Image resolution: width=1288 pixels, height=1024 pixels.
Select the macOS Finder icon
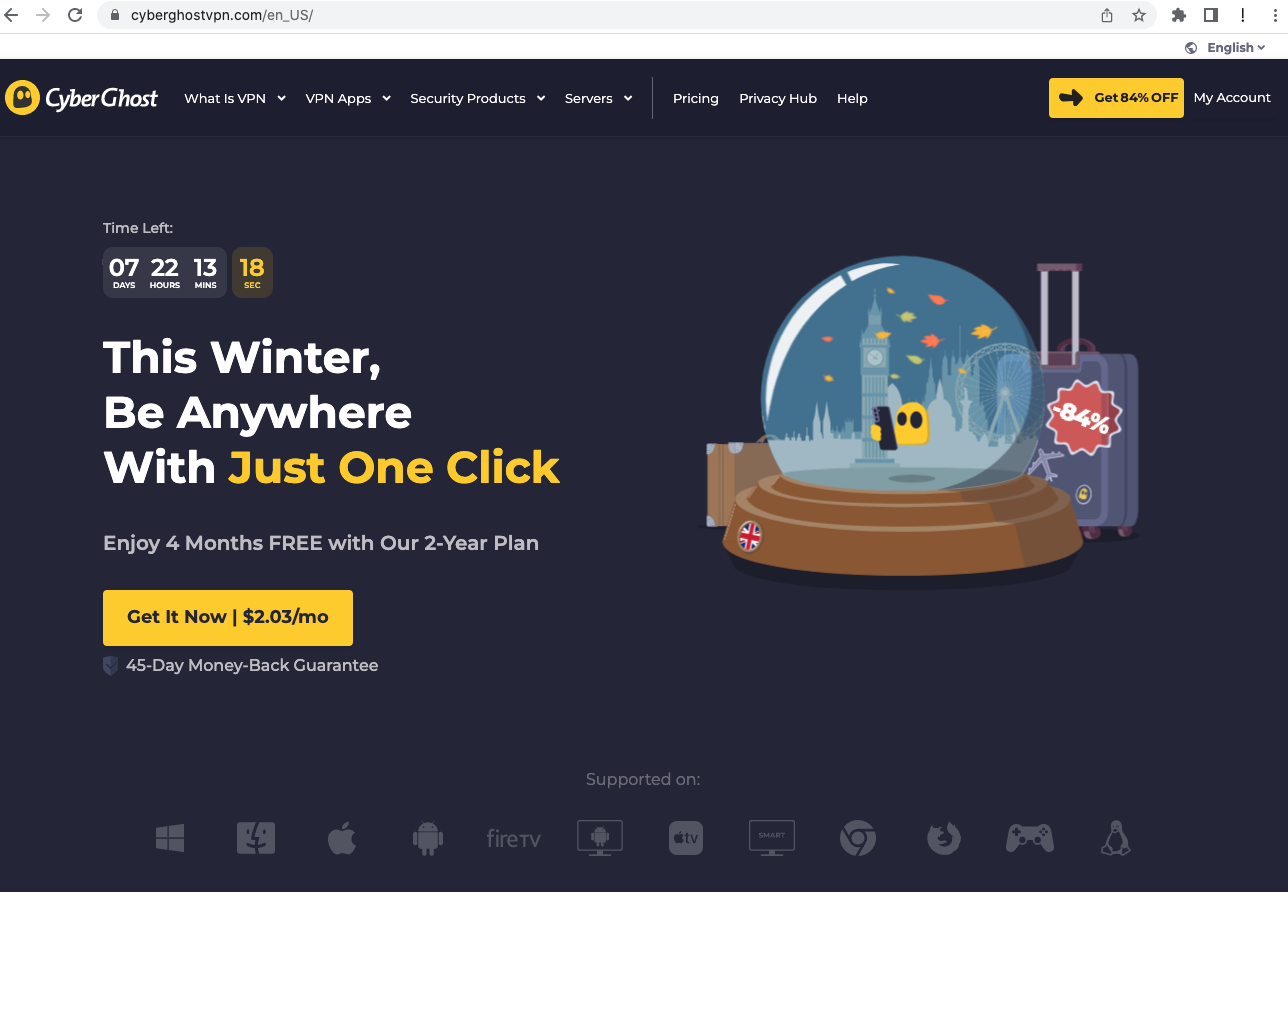point(256,838)
